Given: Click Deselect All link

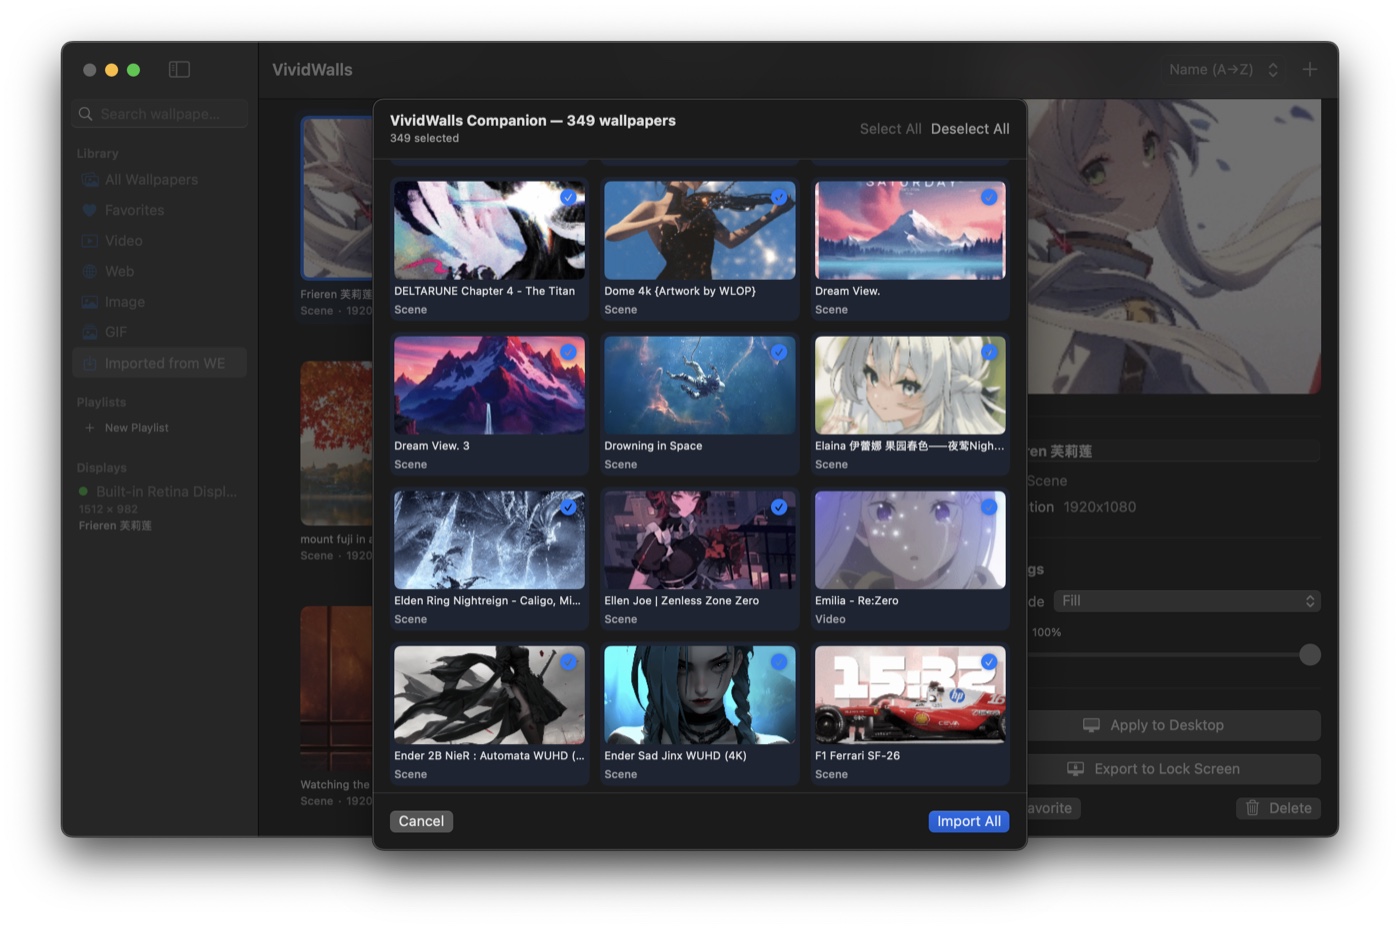Looking at the screenshot, I should 970,129.
